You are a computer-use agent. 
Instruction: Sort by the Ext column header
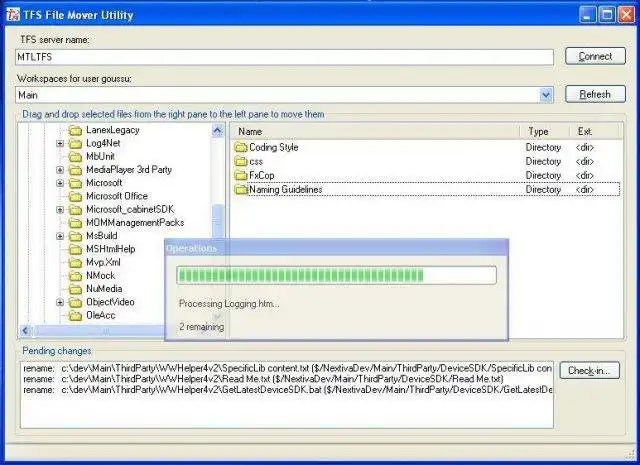click(595, 131)
